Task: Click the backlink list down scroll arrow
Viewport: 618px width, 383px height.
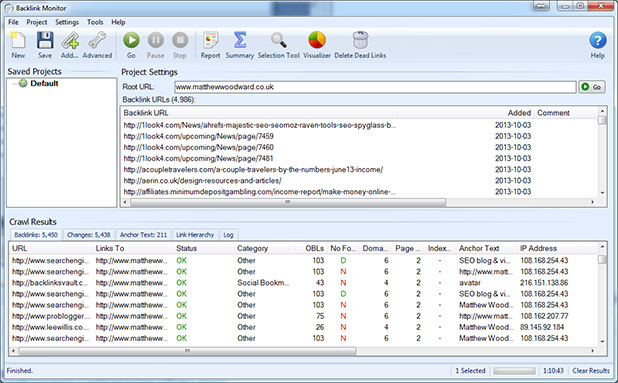Action: click(602, 192)
